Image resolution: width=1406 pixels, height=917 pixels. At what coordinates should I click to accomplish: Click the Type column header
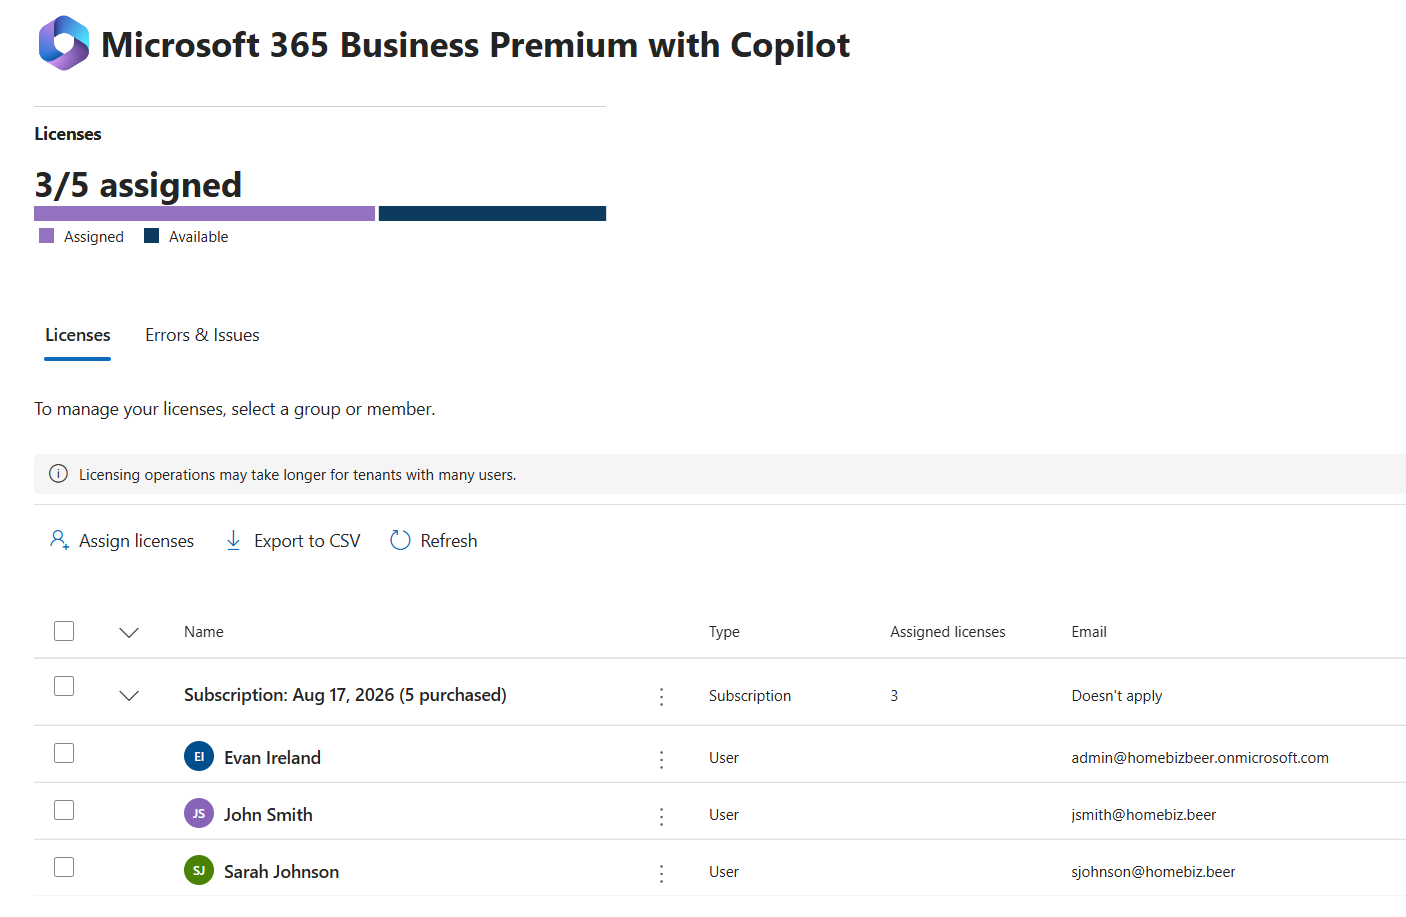(724, 632)
